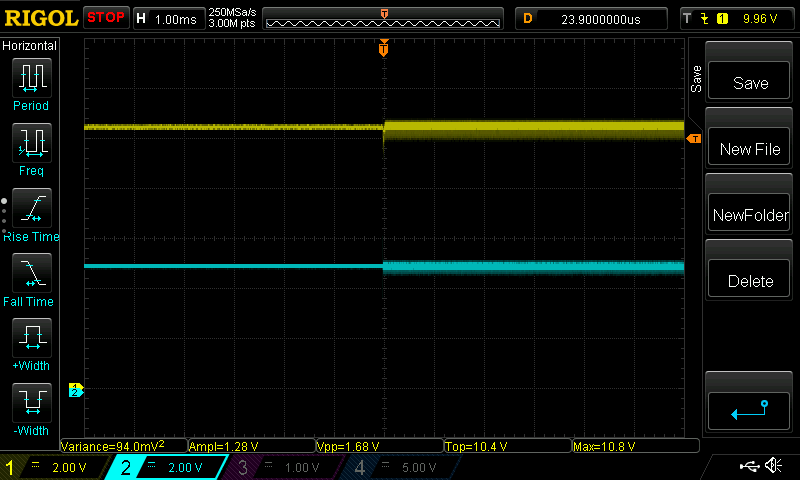Choose the Rise Time measurement icon
This screenshot has height=480, width=800.
32,208
